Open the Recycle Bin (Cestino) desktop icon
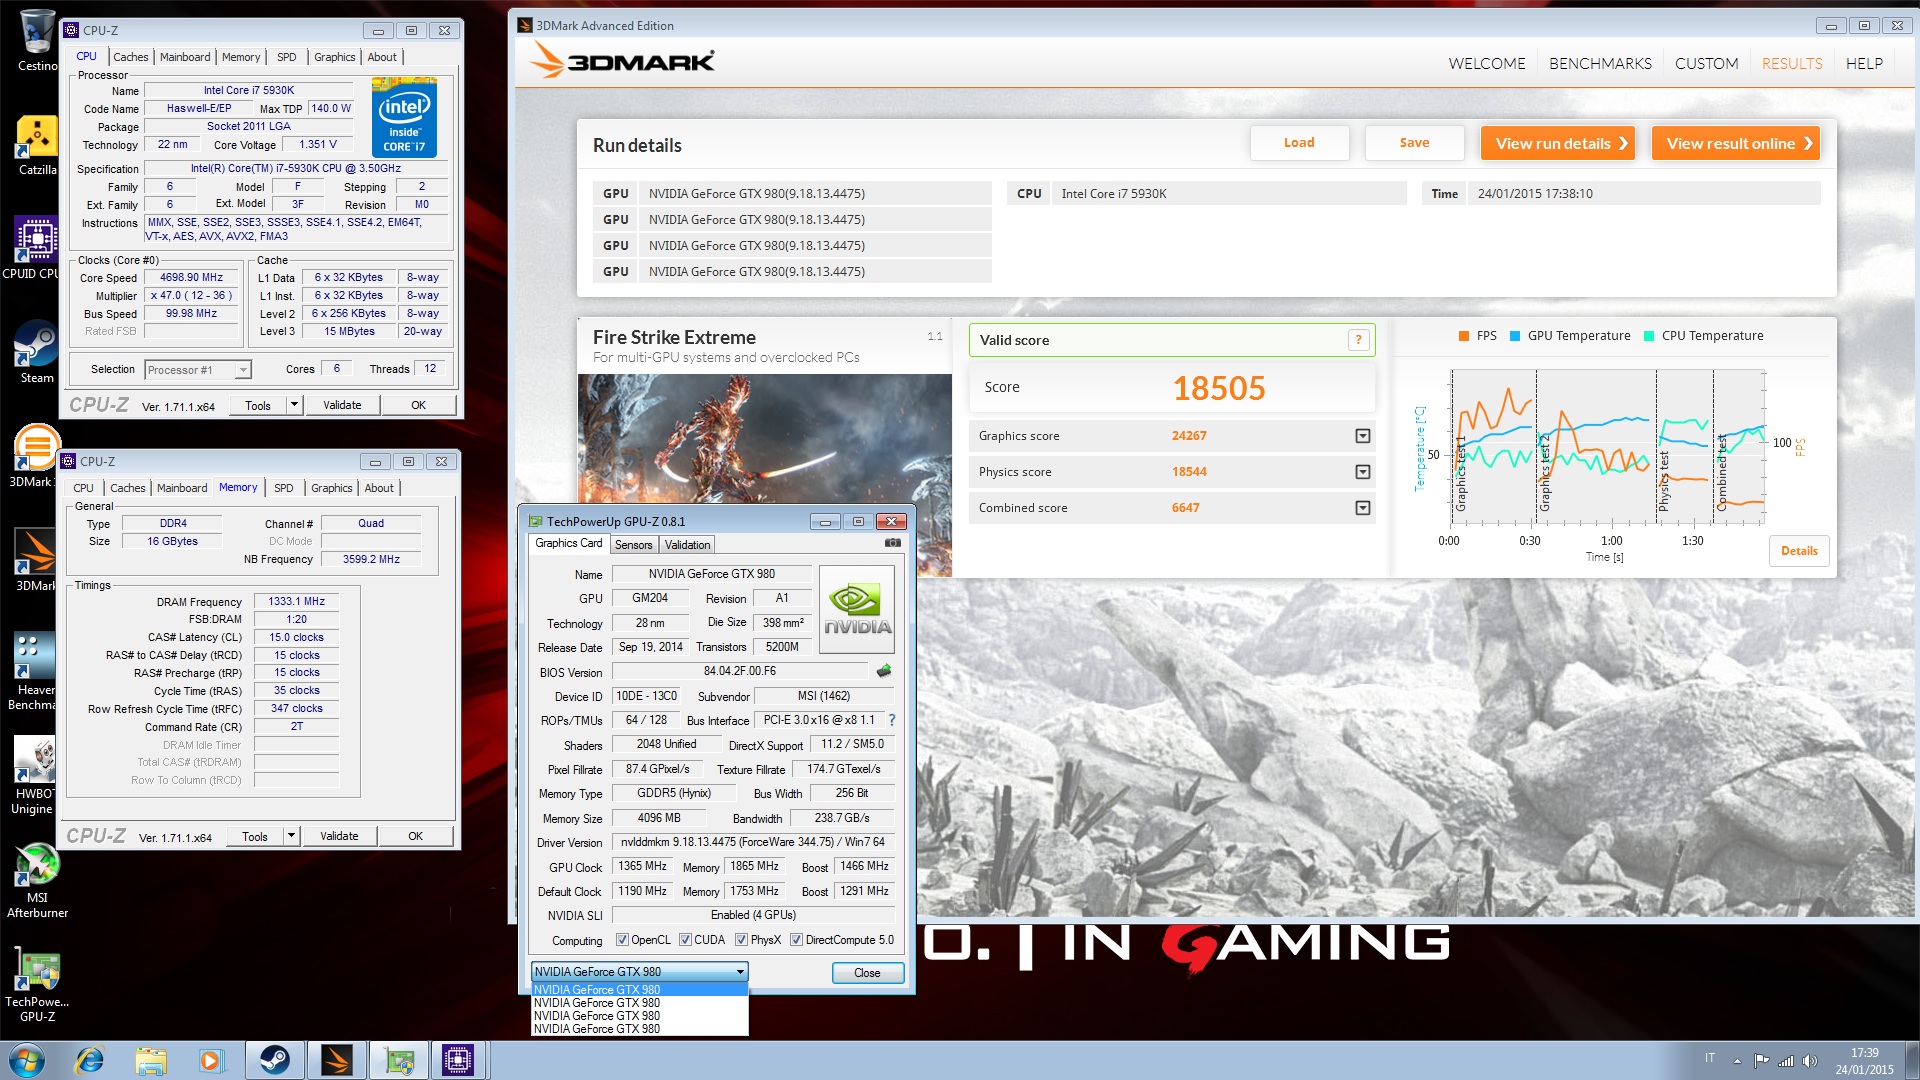 pyautogui.click(x=37, y=40)
